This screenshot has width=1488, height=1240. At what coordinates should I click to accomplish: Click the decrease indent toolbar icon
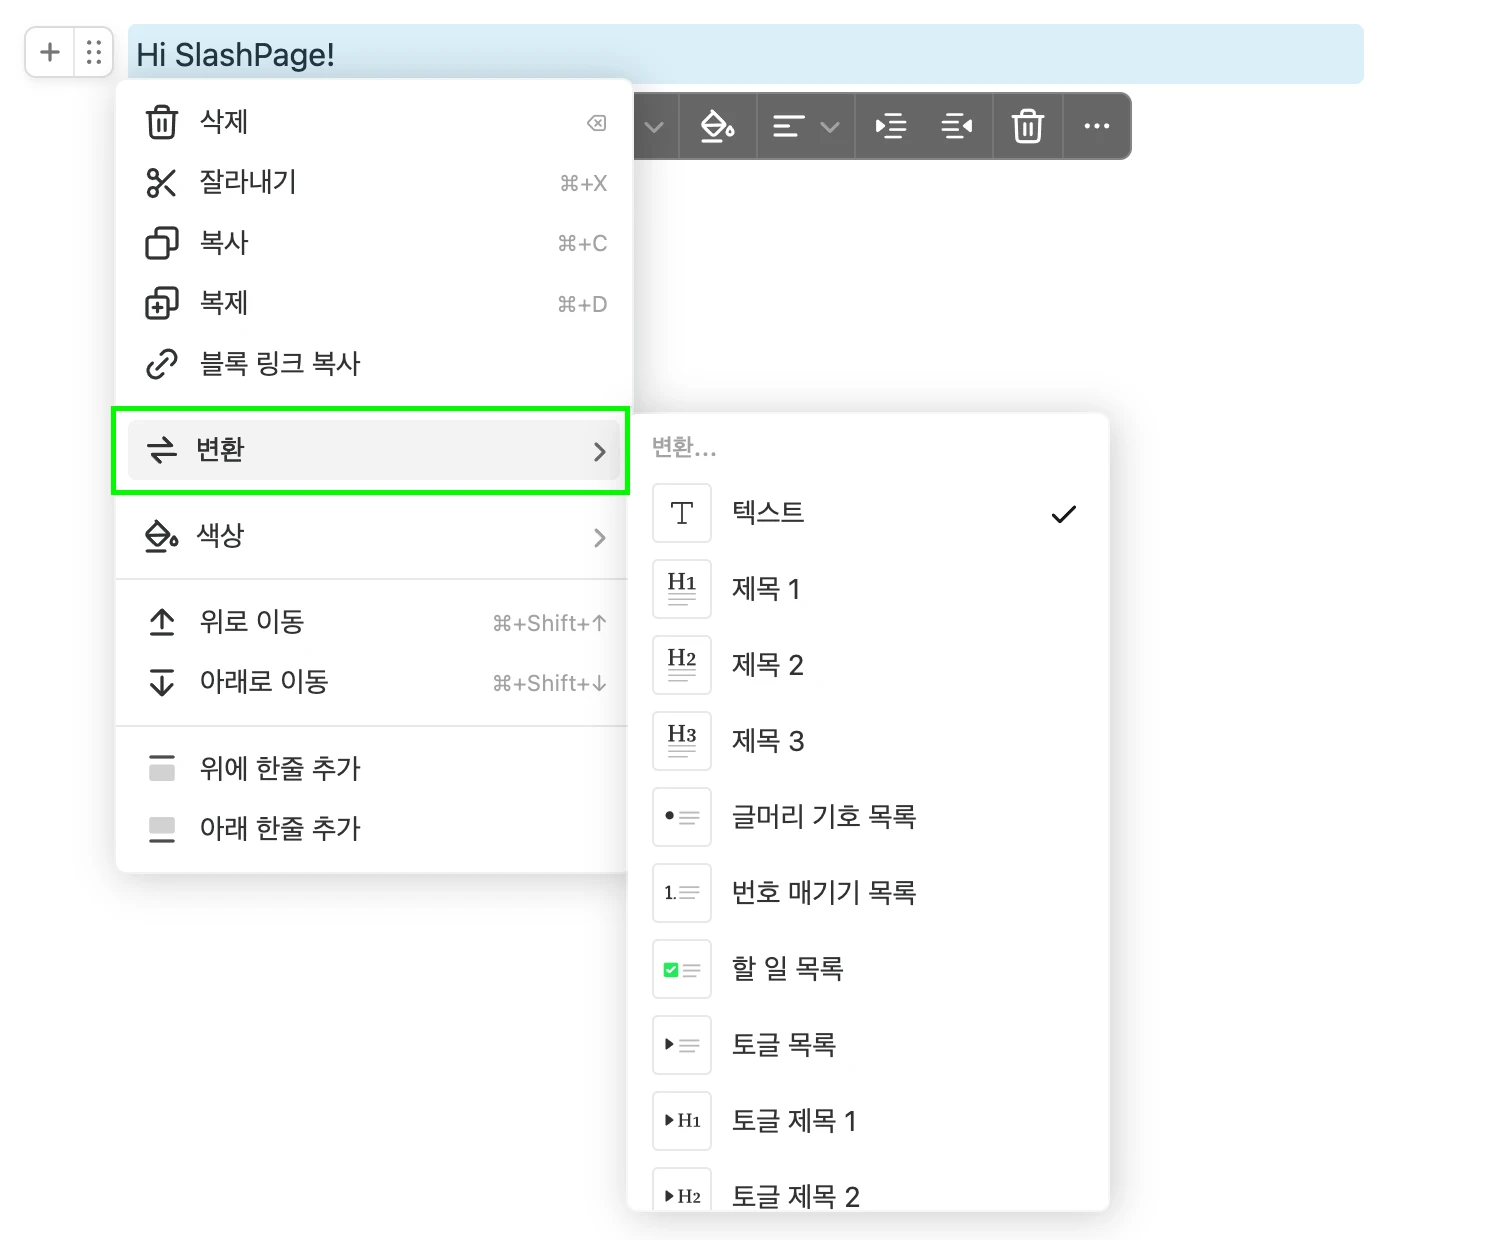957,127
